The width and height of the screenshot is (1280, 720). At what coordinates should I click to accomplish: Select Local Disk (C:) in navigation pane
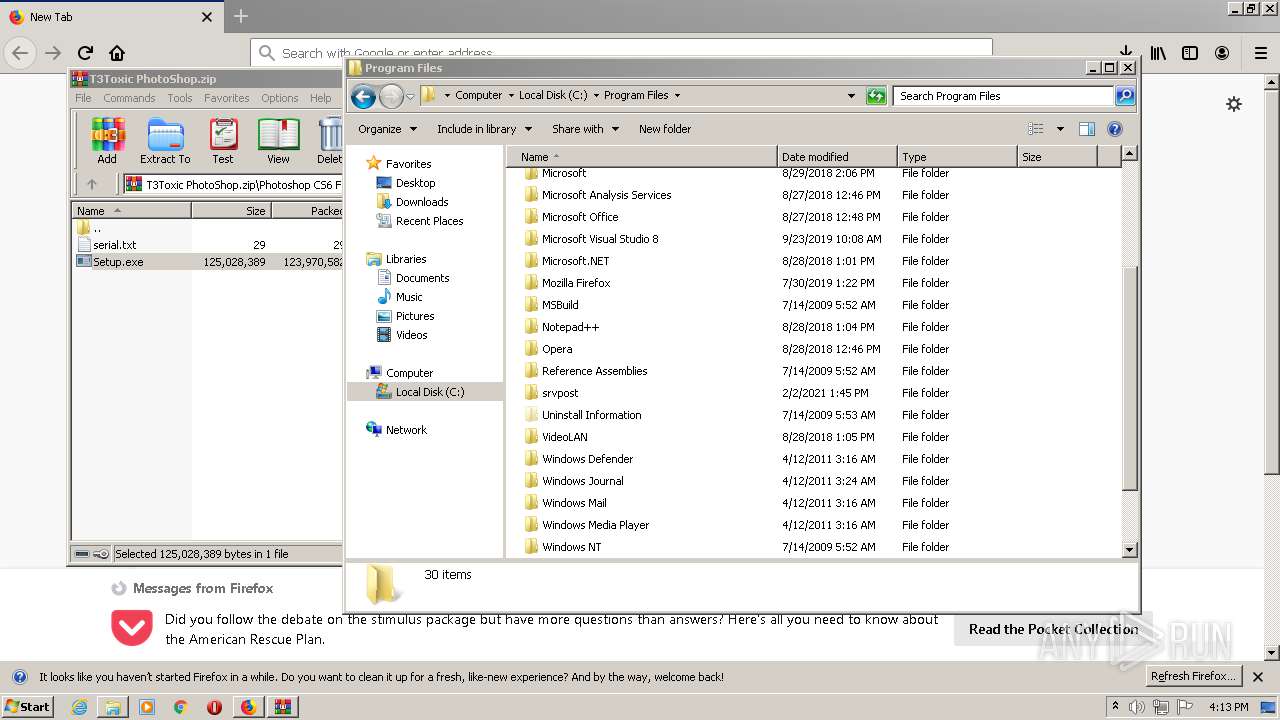pos(430,392)
